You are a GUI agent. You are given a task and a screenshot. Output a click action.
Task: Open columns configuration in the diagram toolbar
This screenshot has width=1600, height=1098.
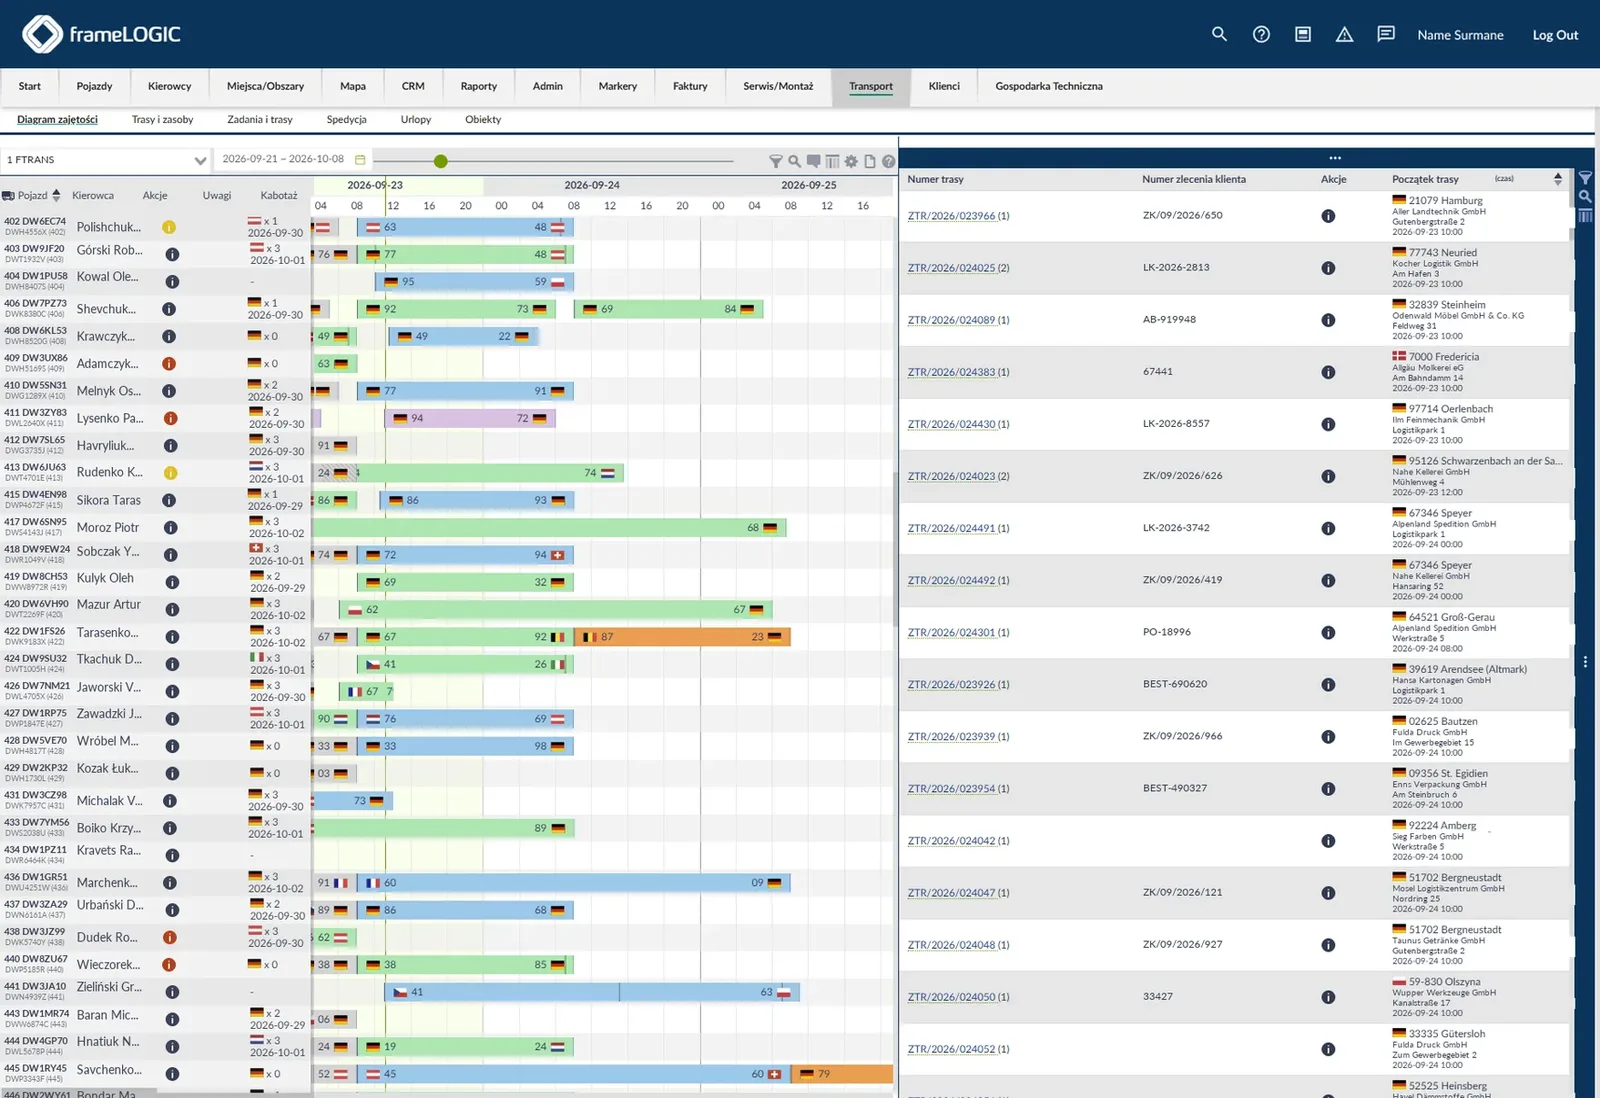pyautogui.click(x=832, y=161)
